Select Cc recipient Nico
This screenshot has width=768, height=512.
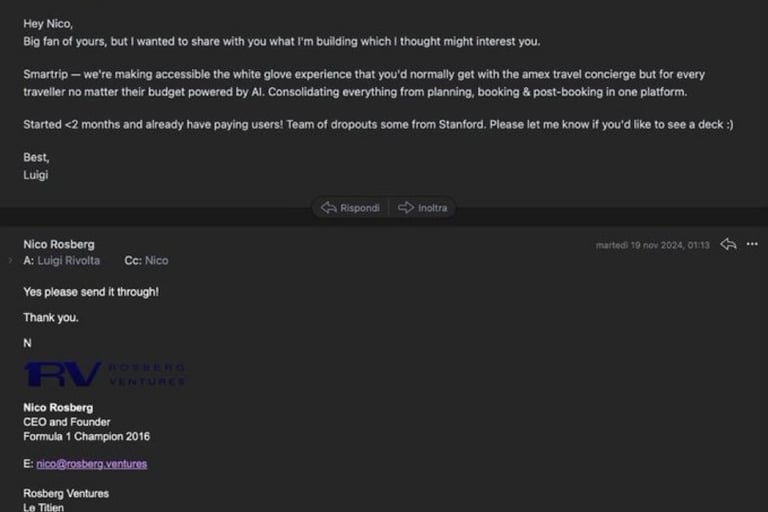(x=157, y=261)
